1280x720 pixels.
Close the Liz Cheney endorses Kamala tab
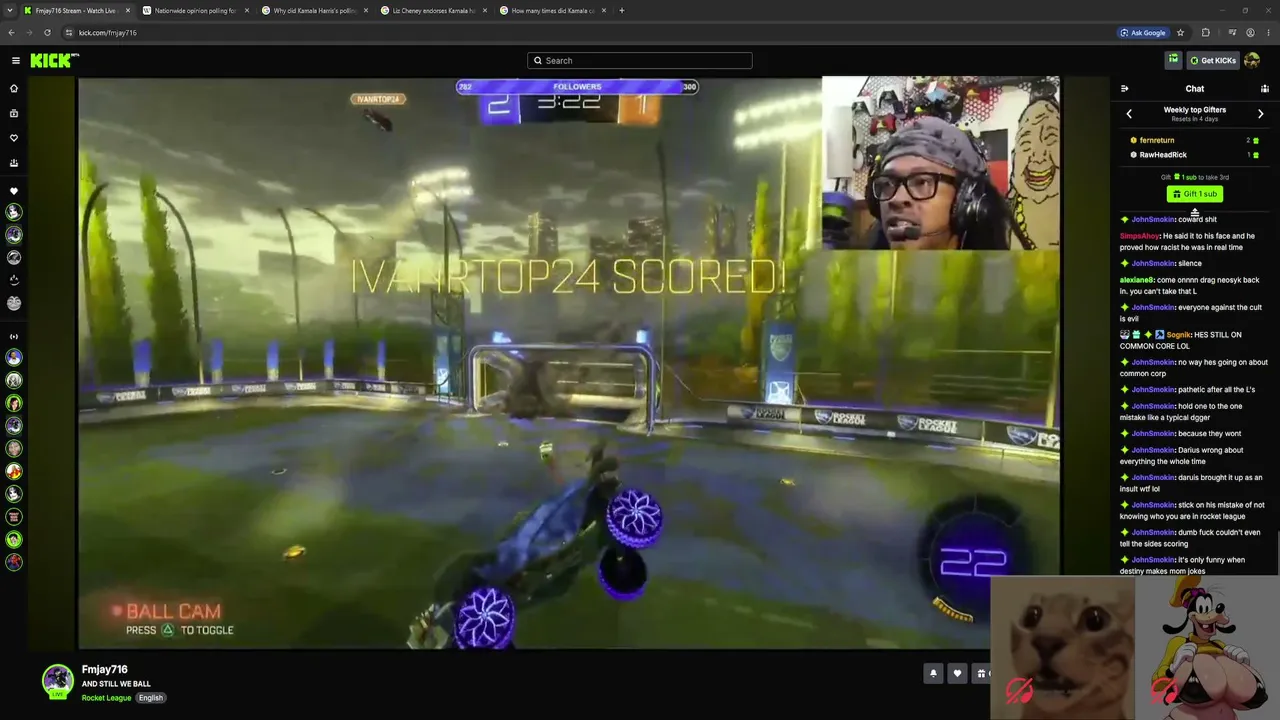click(485, 10)
